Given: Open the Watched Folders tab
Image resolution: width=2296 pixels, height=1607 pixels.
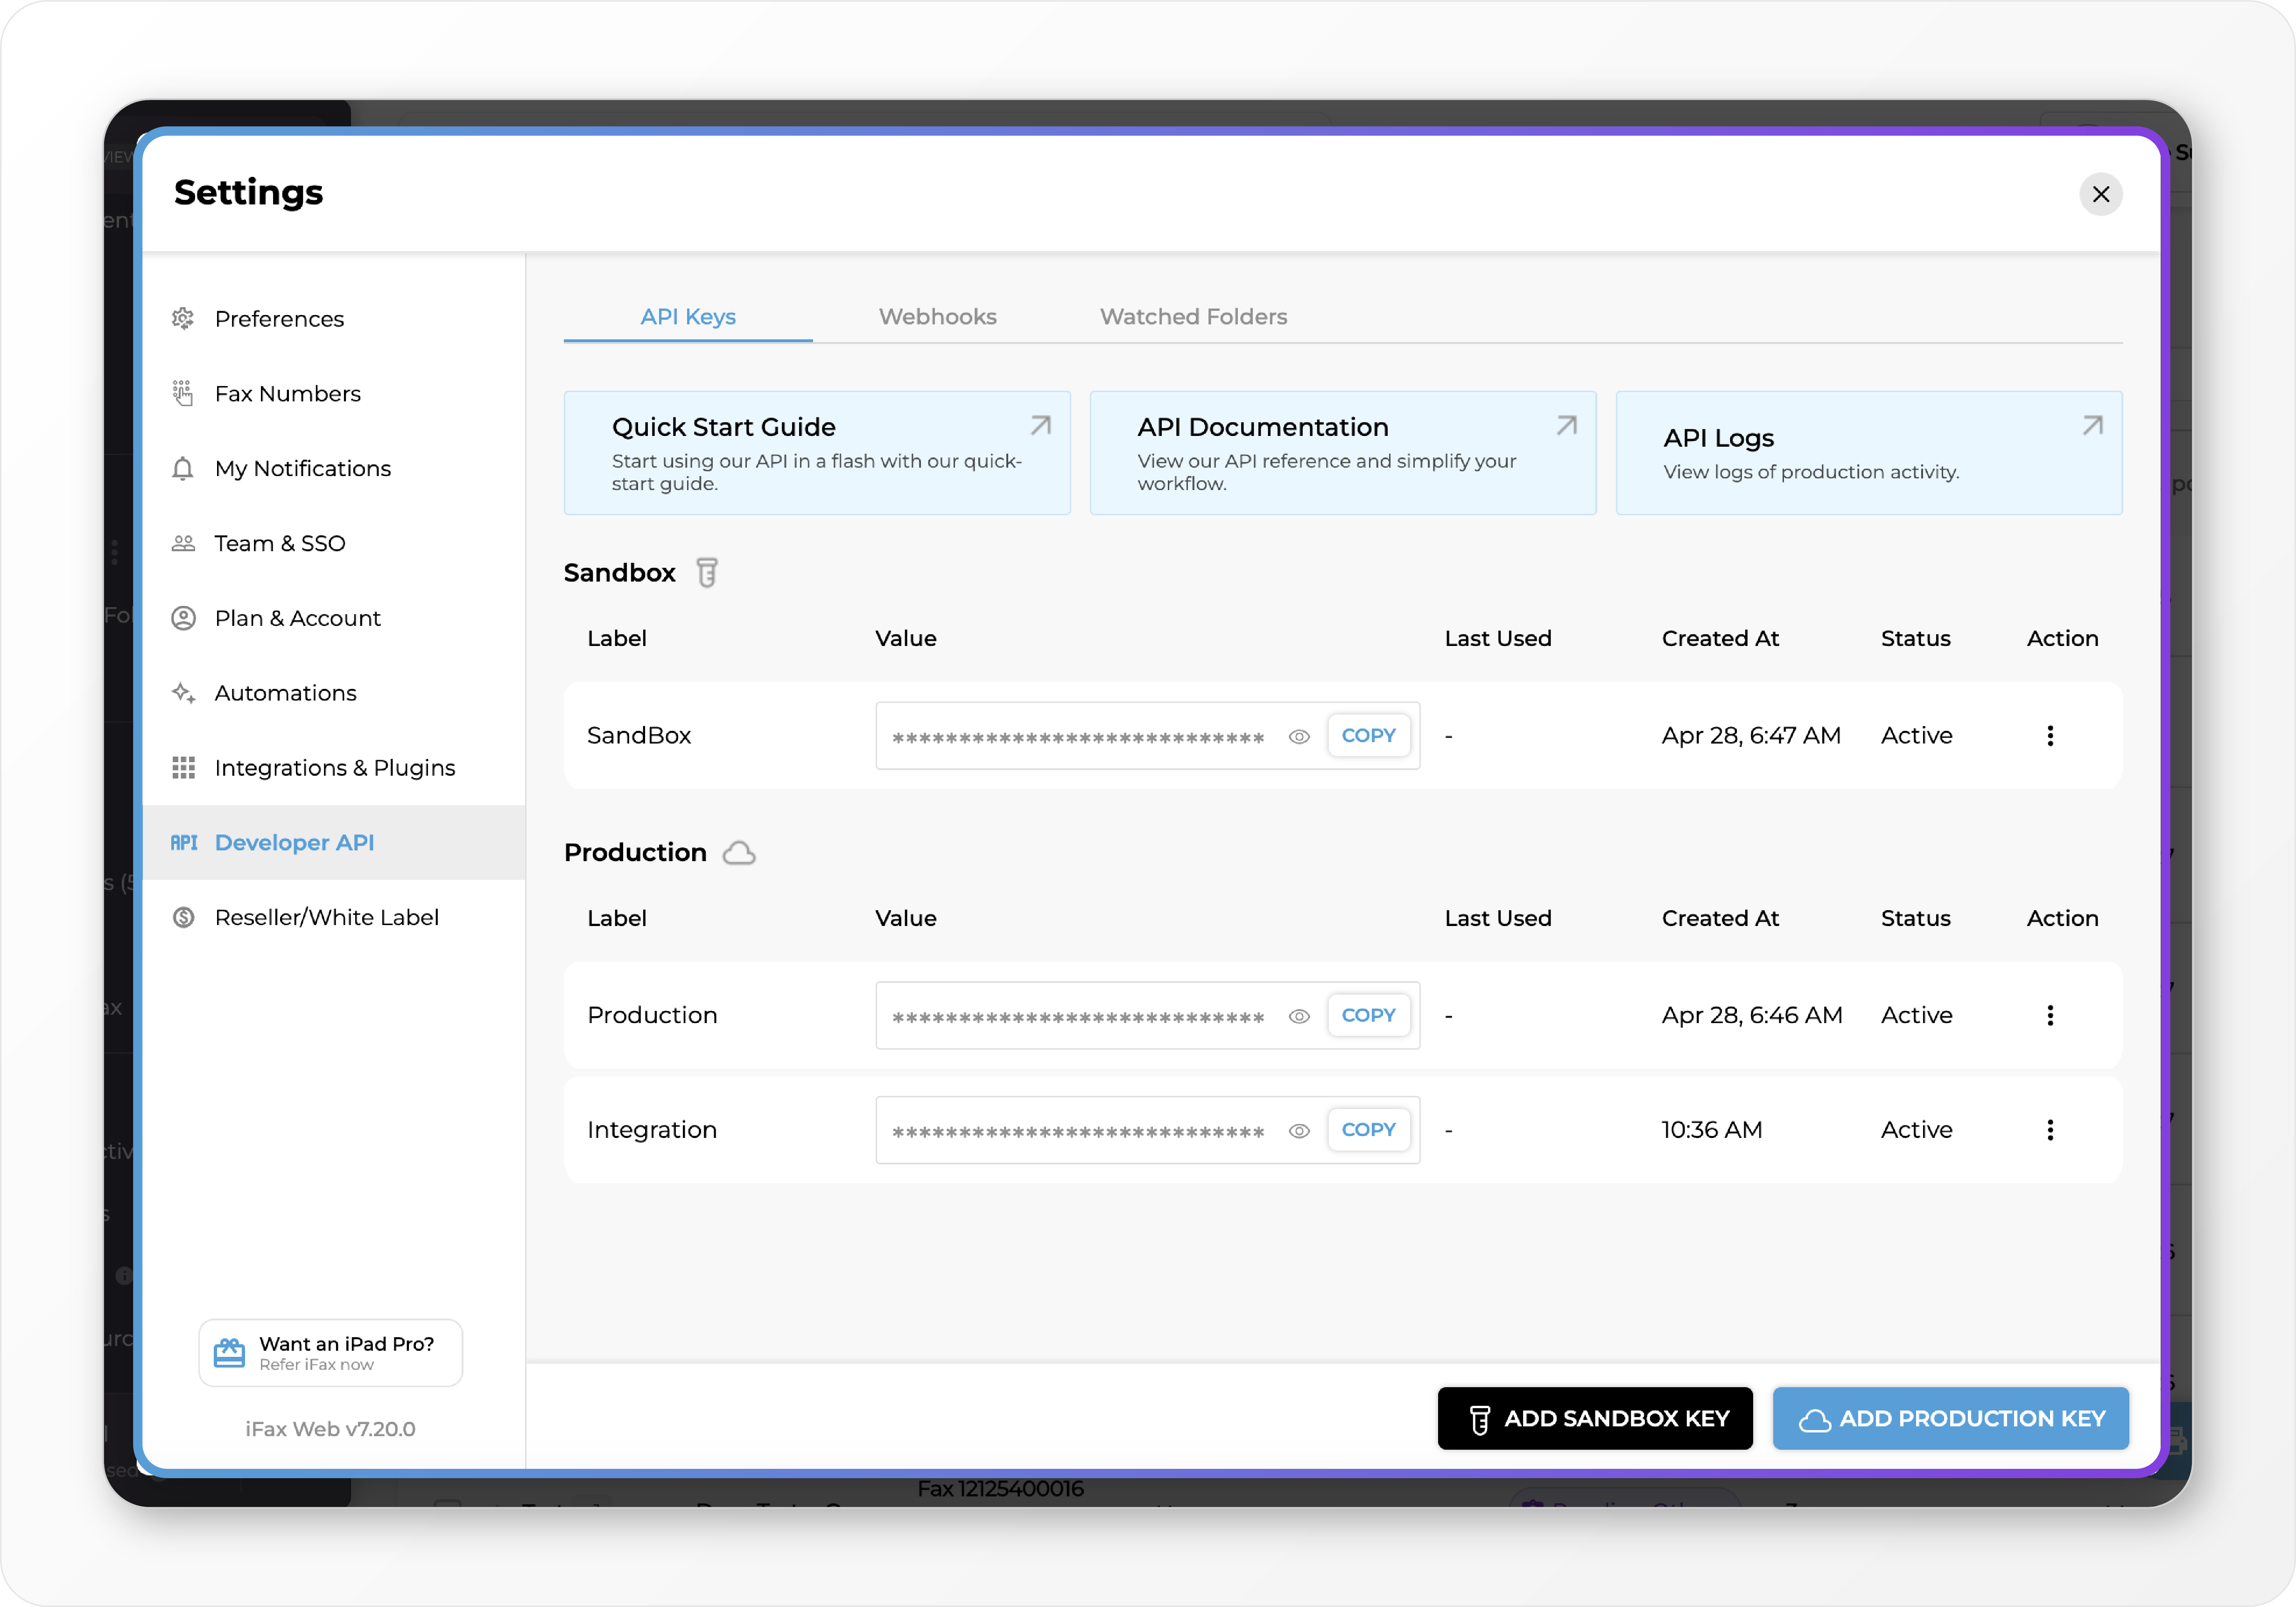Looking at the screenshot, I should [x=1193, y=316].
